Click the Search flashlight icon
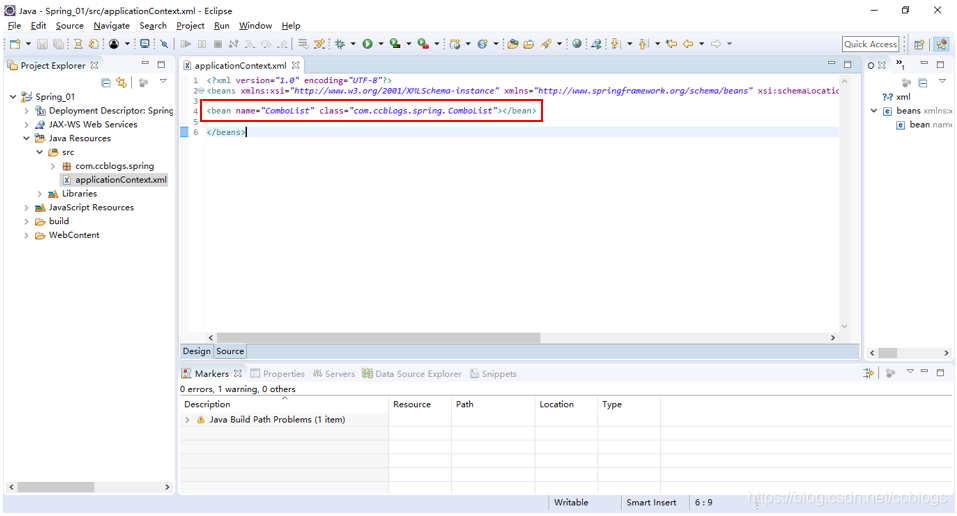Viewport: 957px width, 516px height. coord(546,44)
